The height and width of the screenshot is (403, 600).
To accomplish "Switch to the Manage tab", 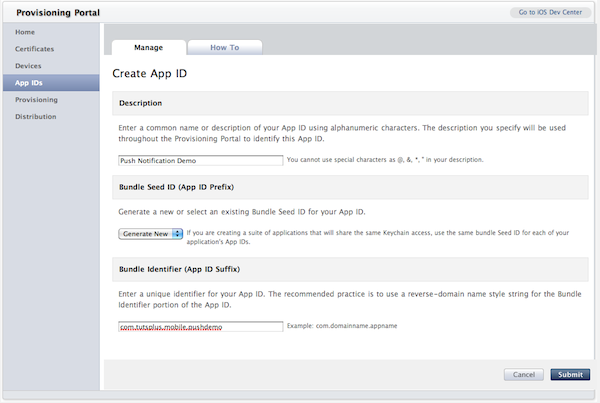I will pyautogui.click(x=149, y=47).
